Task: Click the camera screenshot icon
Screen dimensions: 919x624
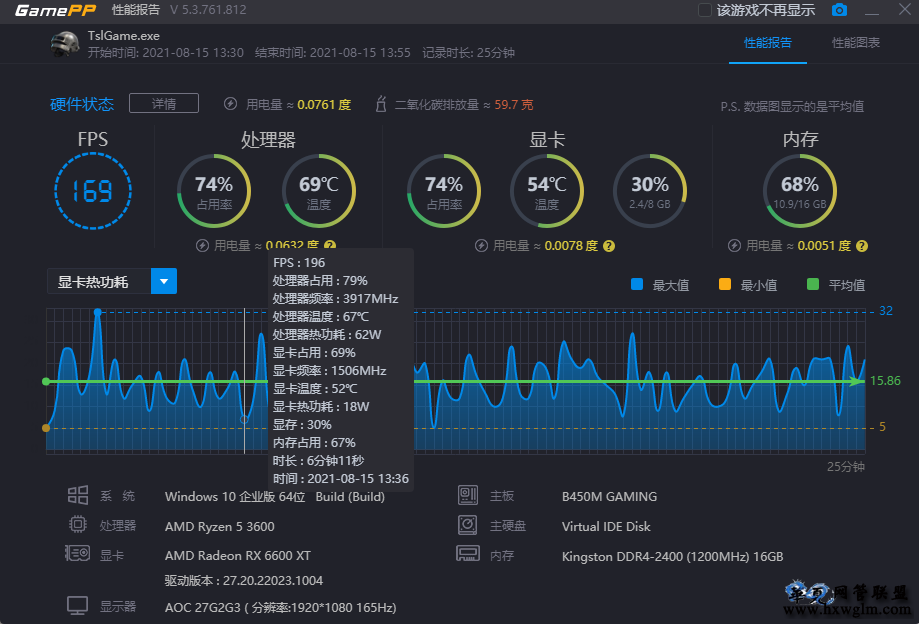Action: click(x=839, y=10)
